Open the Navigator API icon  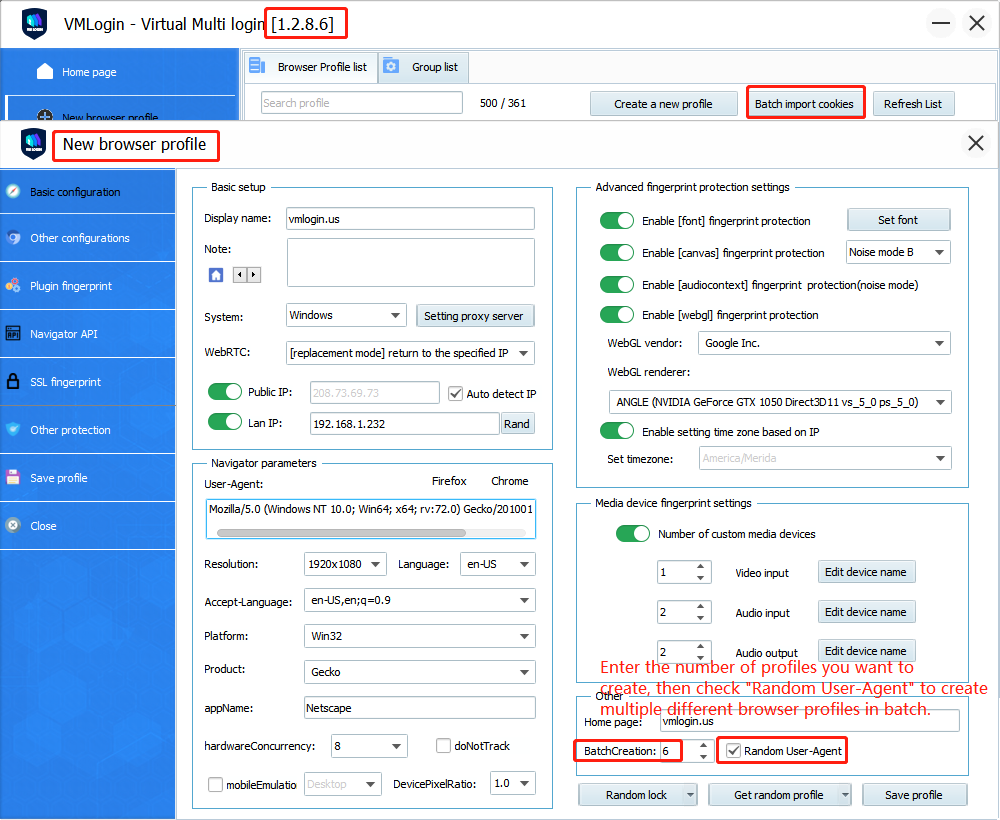(x=13, y=334)
